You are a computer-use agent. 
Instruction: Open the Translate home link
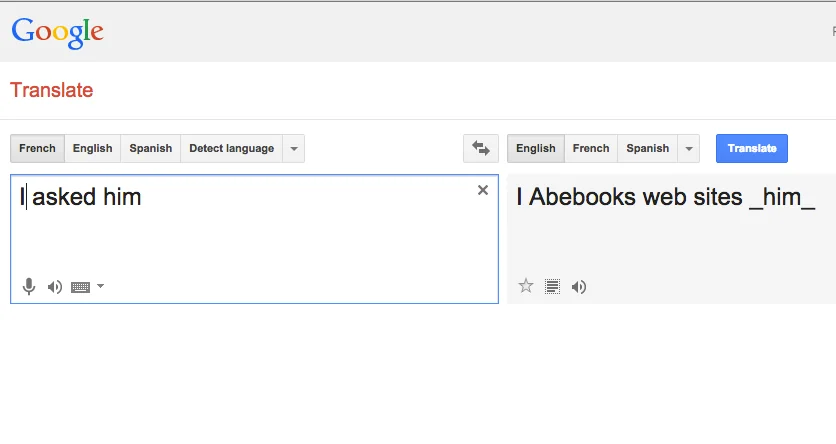[52, 90]
